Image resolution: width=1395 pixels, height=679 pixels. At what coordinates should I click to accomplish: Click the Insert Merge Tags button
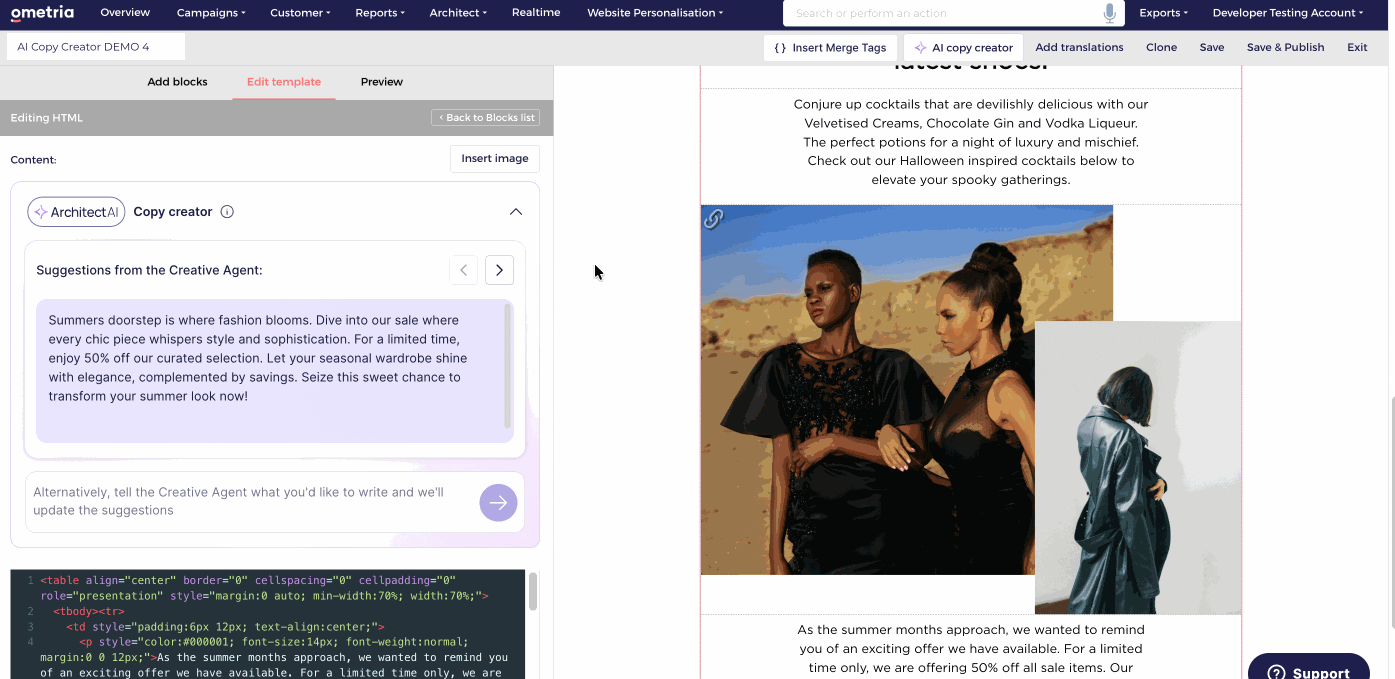tap(830, 47)
